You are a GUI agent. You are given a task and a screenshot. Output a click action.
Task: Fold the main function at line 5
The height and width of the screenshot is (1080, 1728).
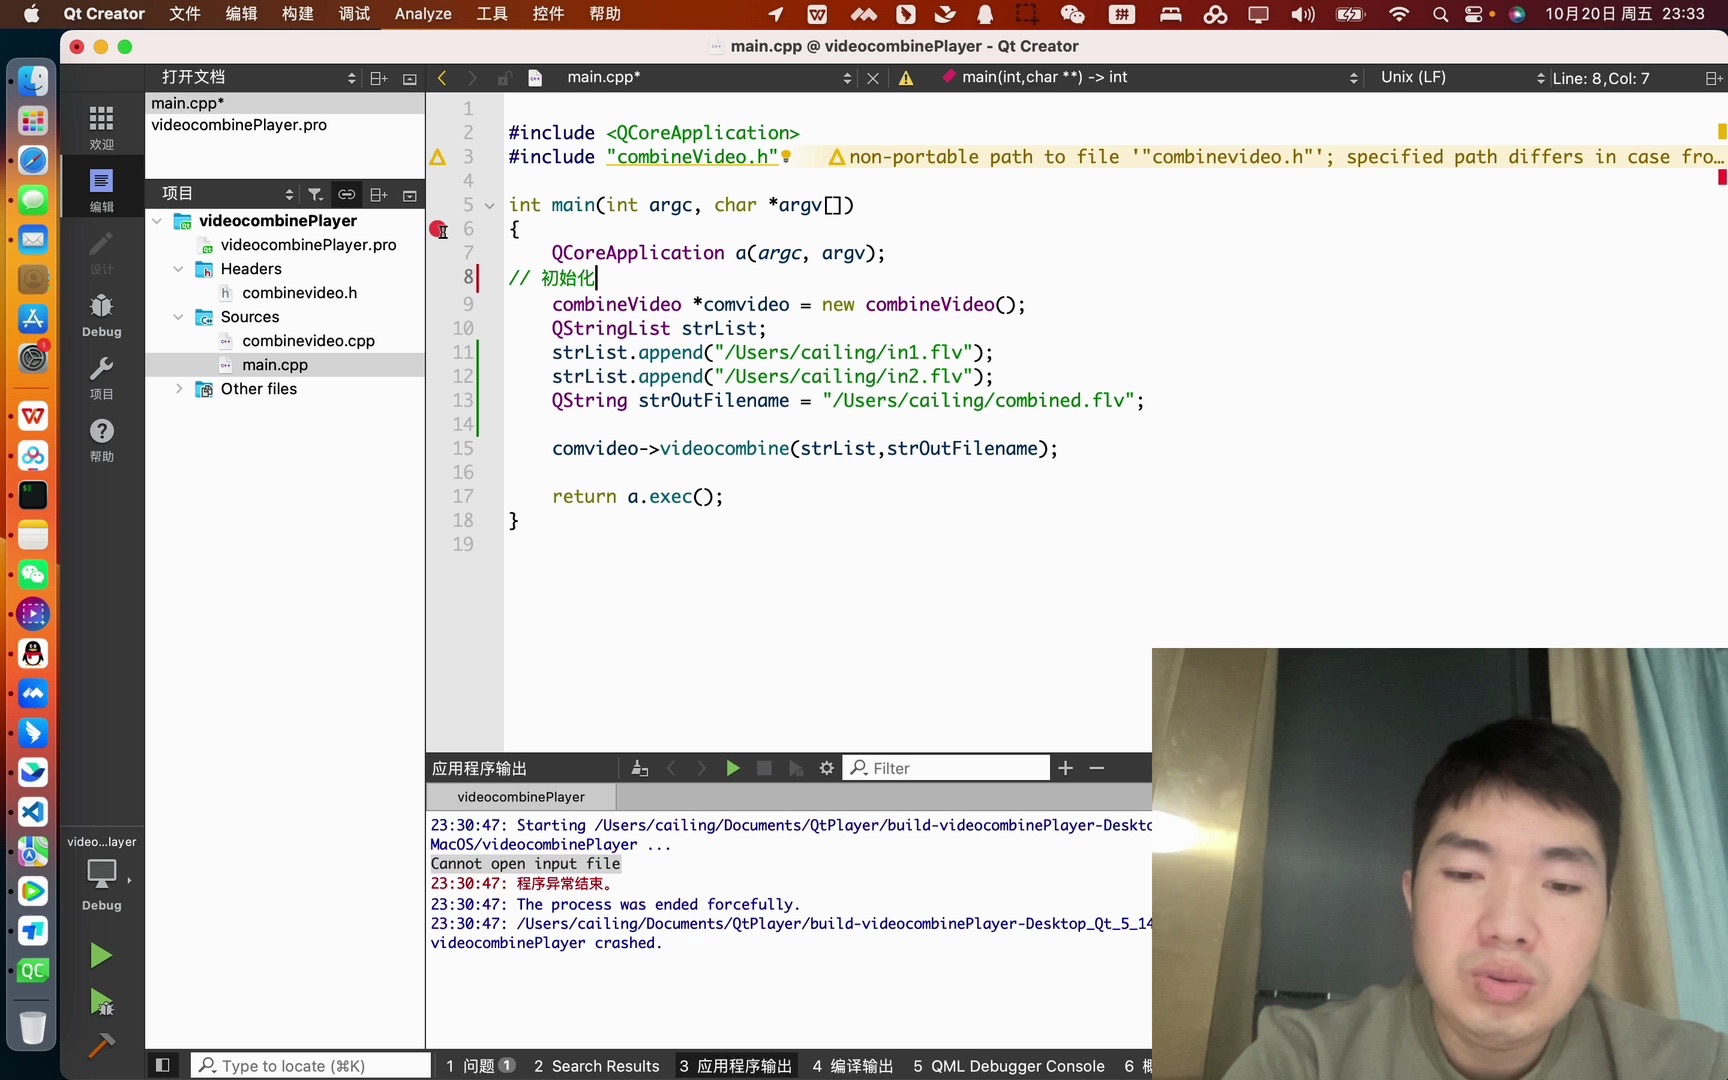click(490, 206)
